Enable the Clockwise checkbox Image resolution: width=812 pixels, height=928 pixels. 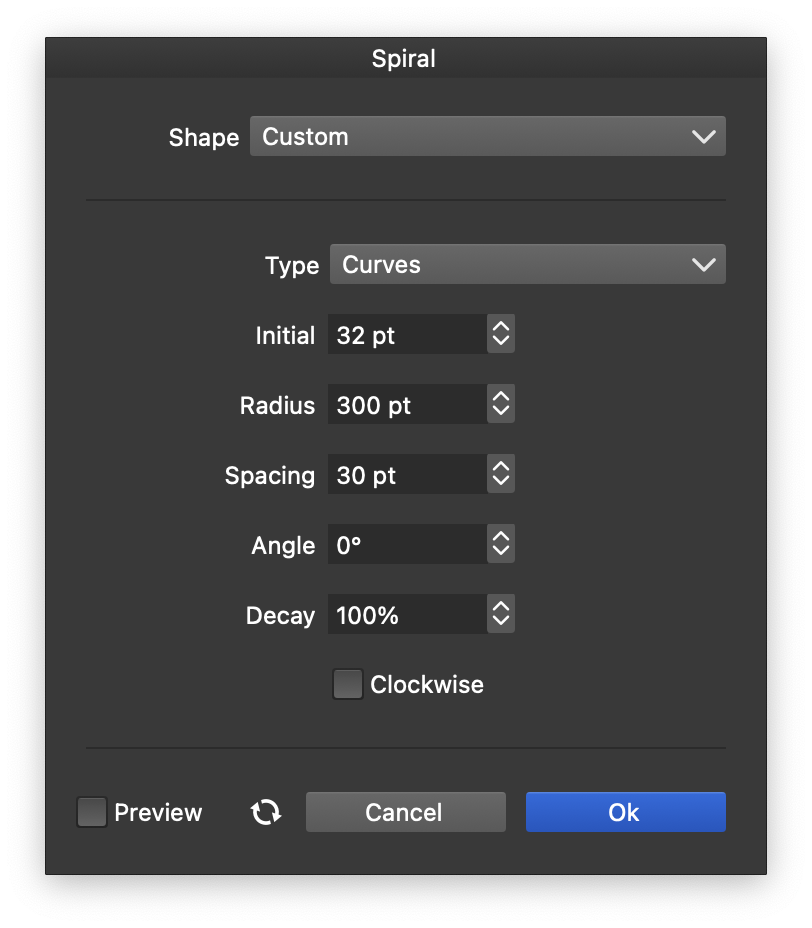(x=347, y=685)
